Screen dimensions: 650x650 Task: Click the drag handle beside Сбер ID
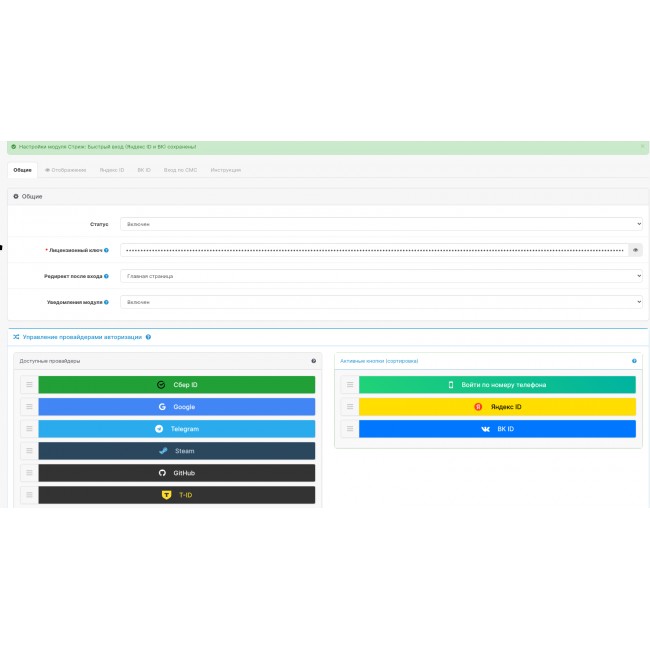pyautogui.click(x=29, y=385)
